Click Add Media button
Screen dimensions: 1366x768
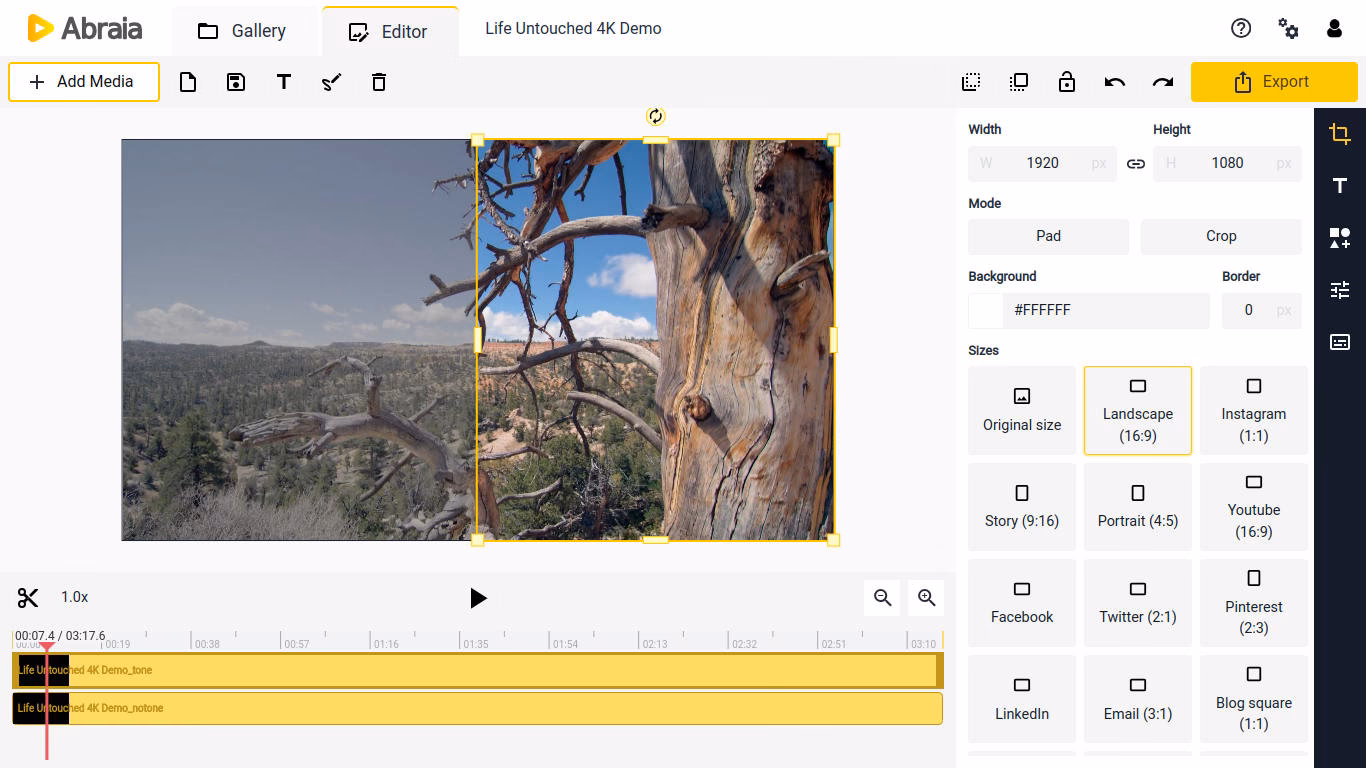pyautogui.click(x=83, y=82)
